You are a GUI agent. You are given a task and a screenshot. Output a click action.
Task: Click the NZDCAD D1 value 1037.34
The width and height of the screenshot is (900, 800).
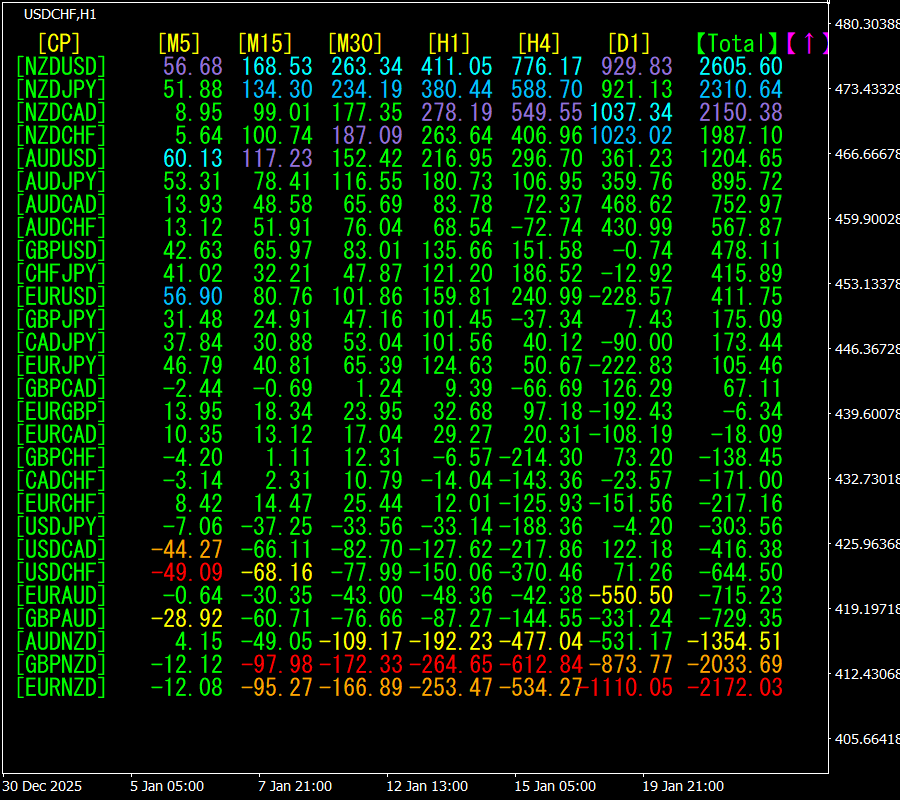(x=631, y=112)
